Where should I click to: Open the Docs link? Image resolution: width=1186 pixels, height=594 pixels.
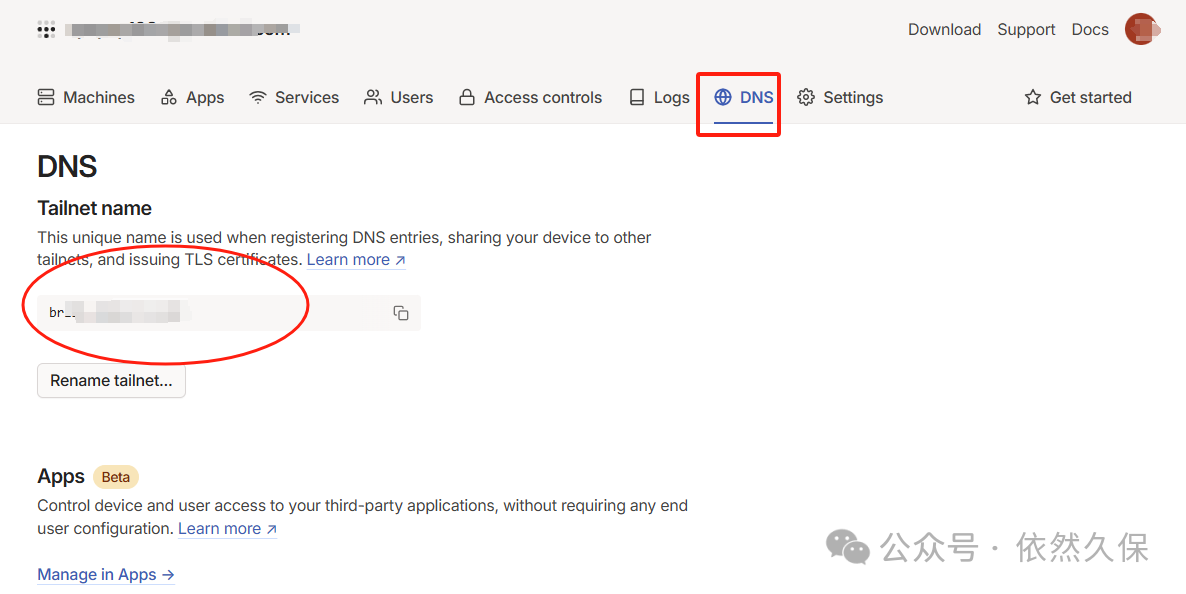1090,30
